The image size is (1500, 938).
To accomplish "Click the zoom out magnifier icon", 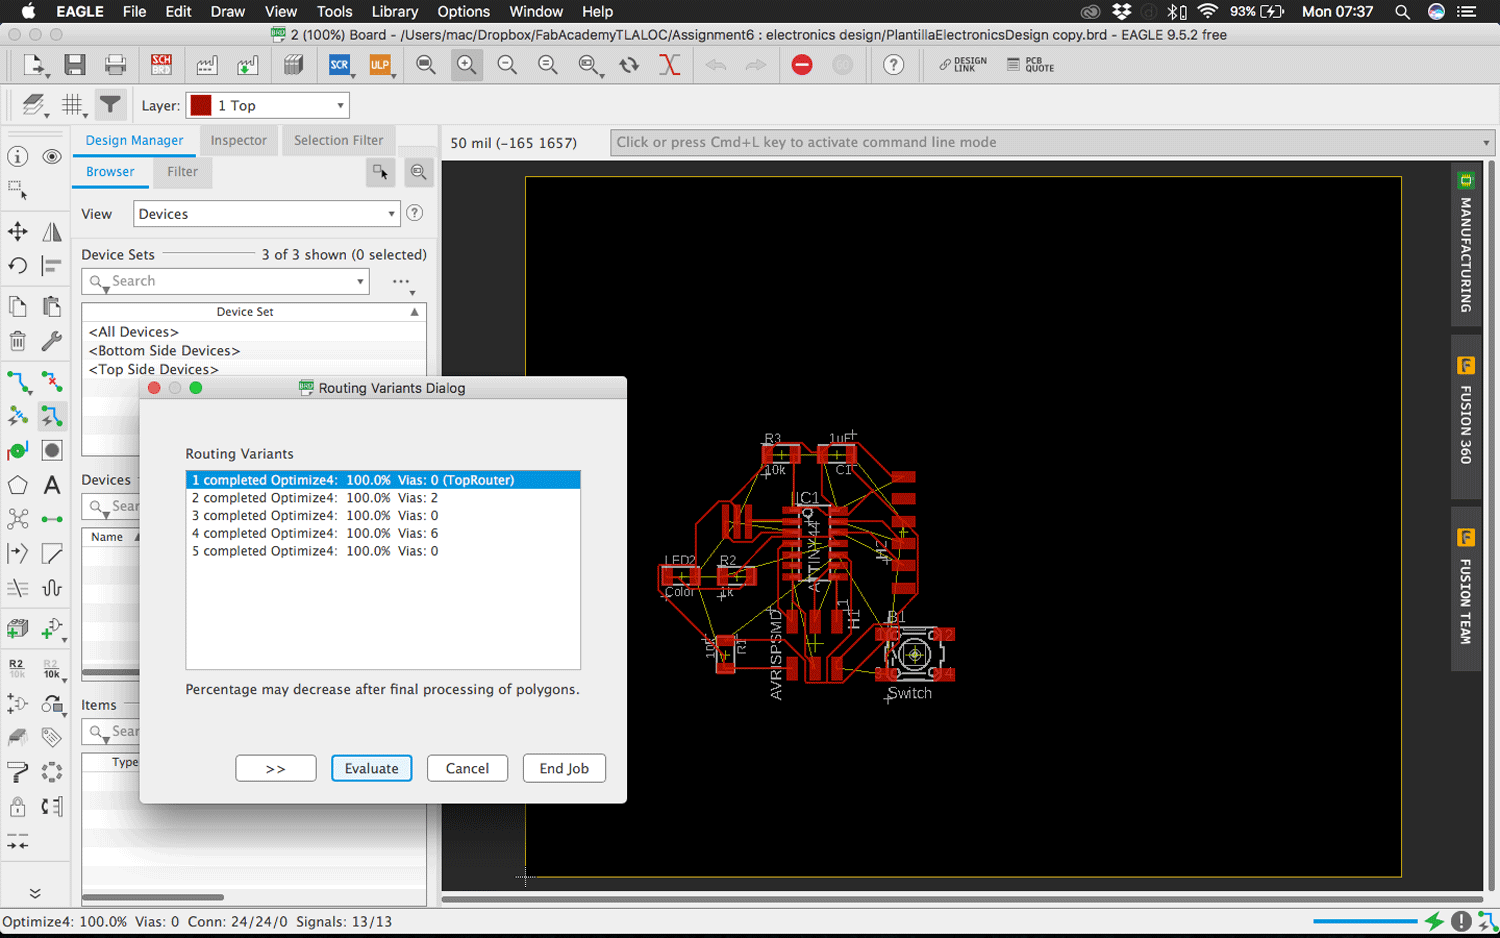I will [507, 66].
